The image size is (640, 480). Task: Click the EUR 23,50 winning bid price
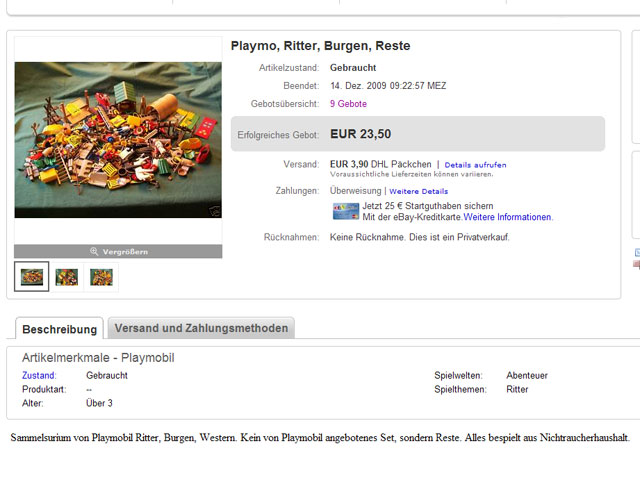pos(360,134)
